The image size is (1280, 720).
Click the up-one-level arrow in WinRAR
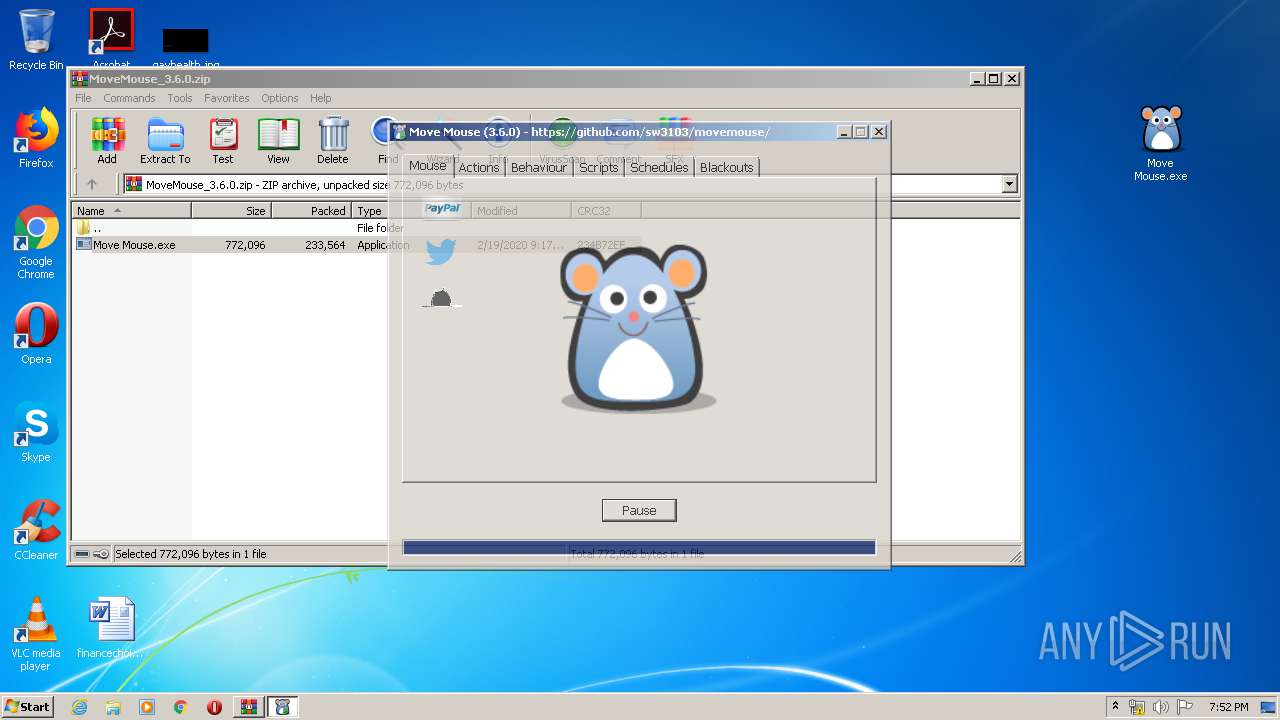92,184
